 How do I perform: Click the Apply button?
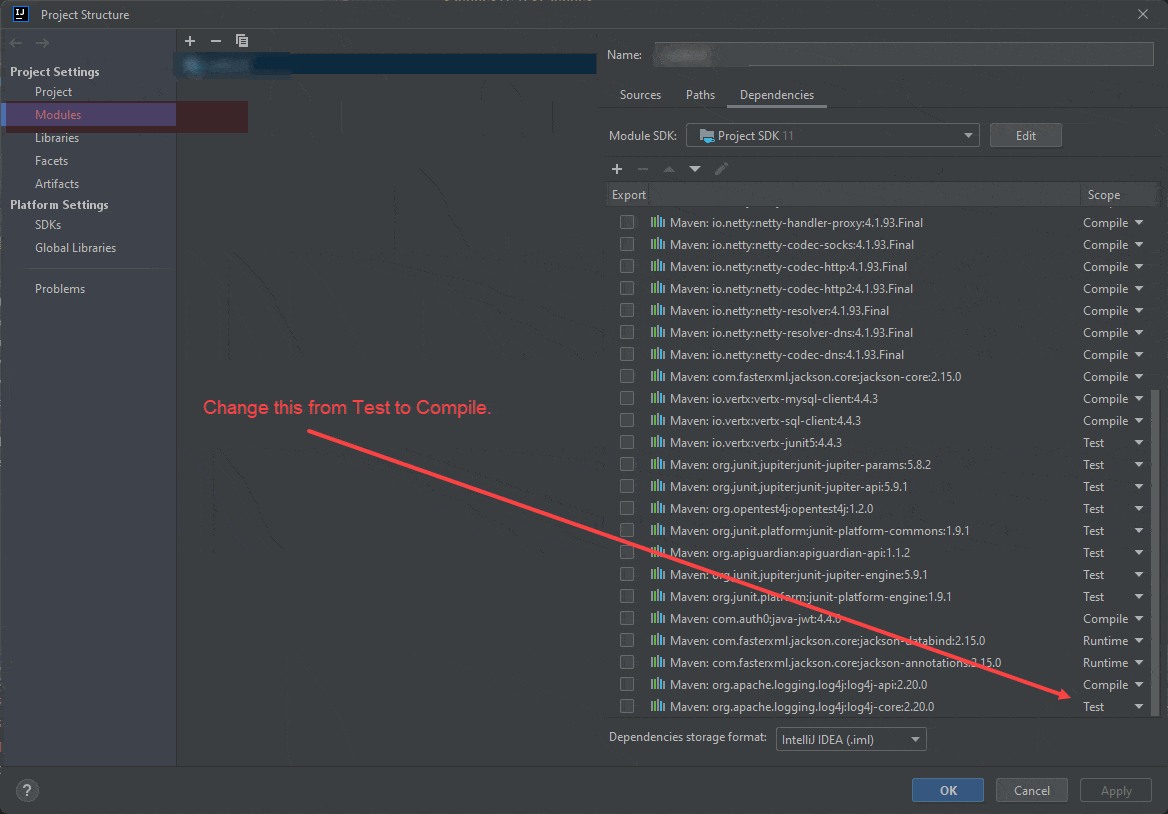click(x=1116, y=790)
